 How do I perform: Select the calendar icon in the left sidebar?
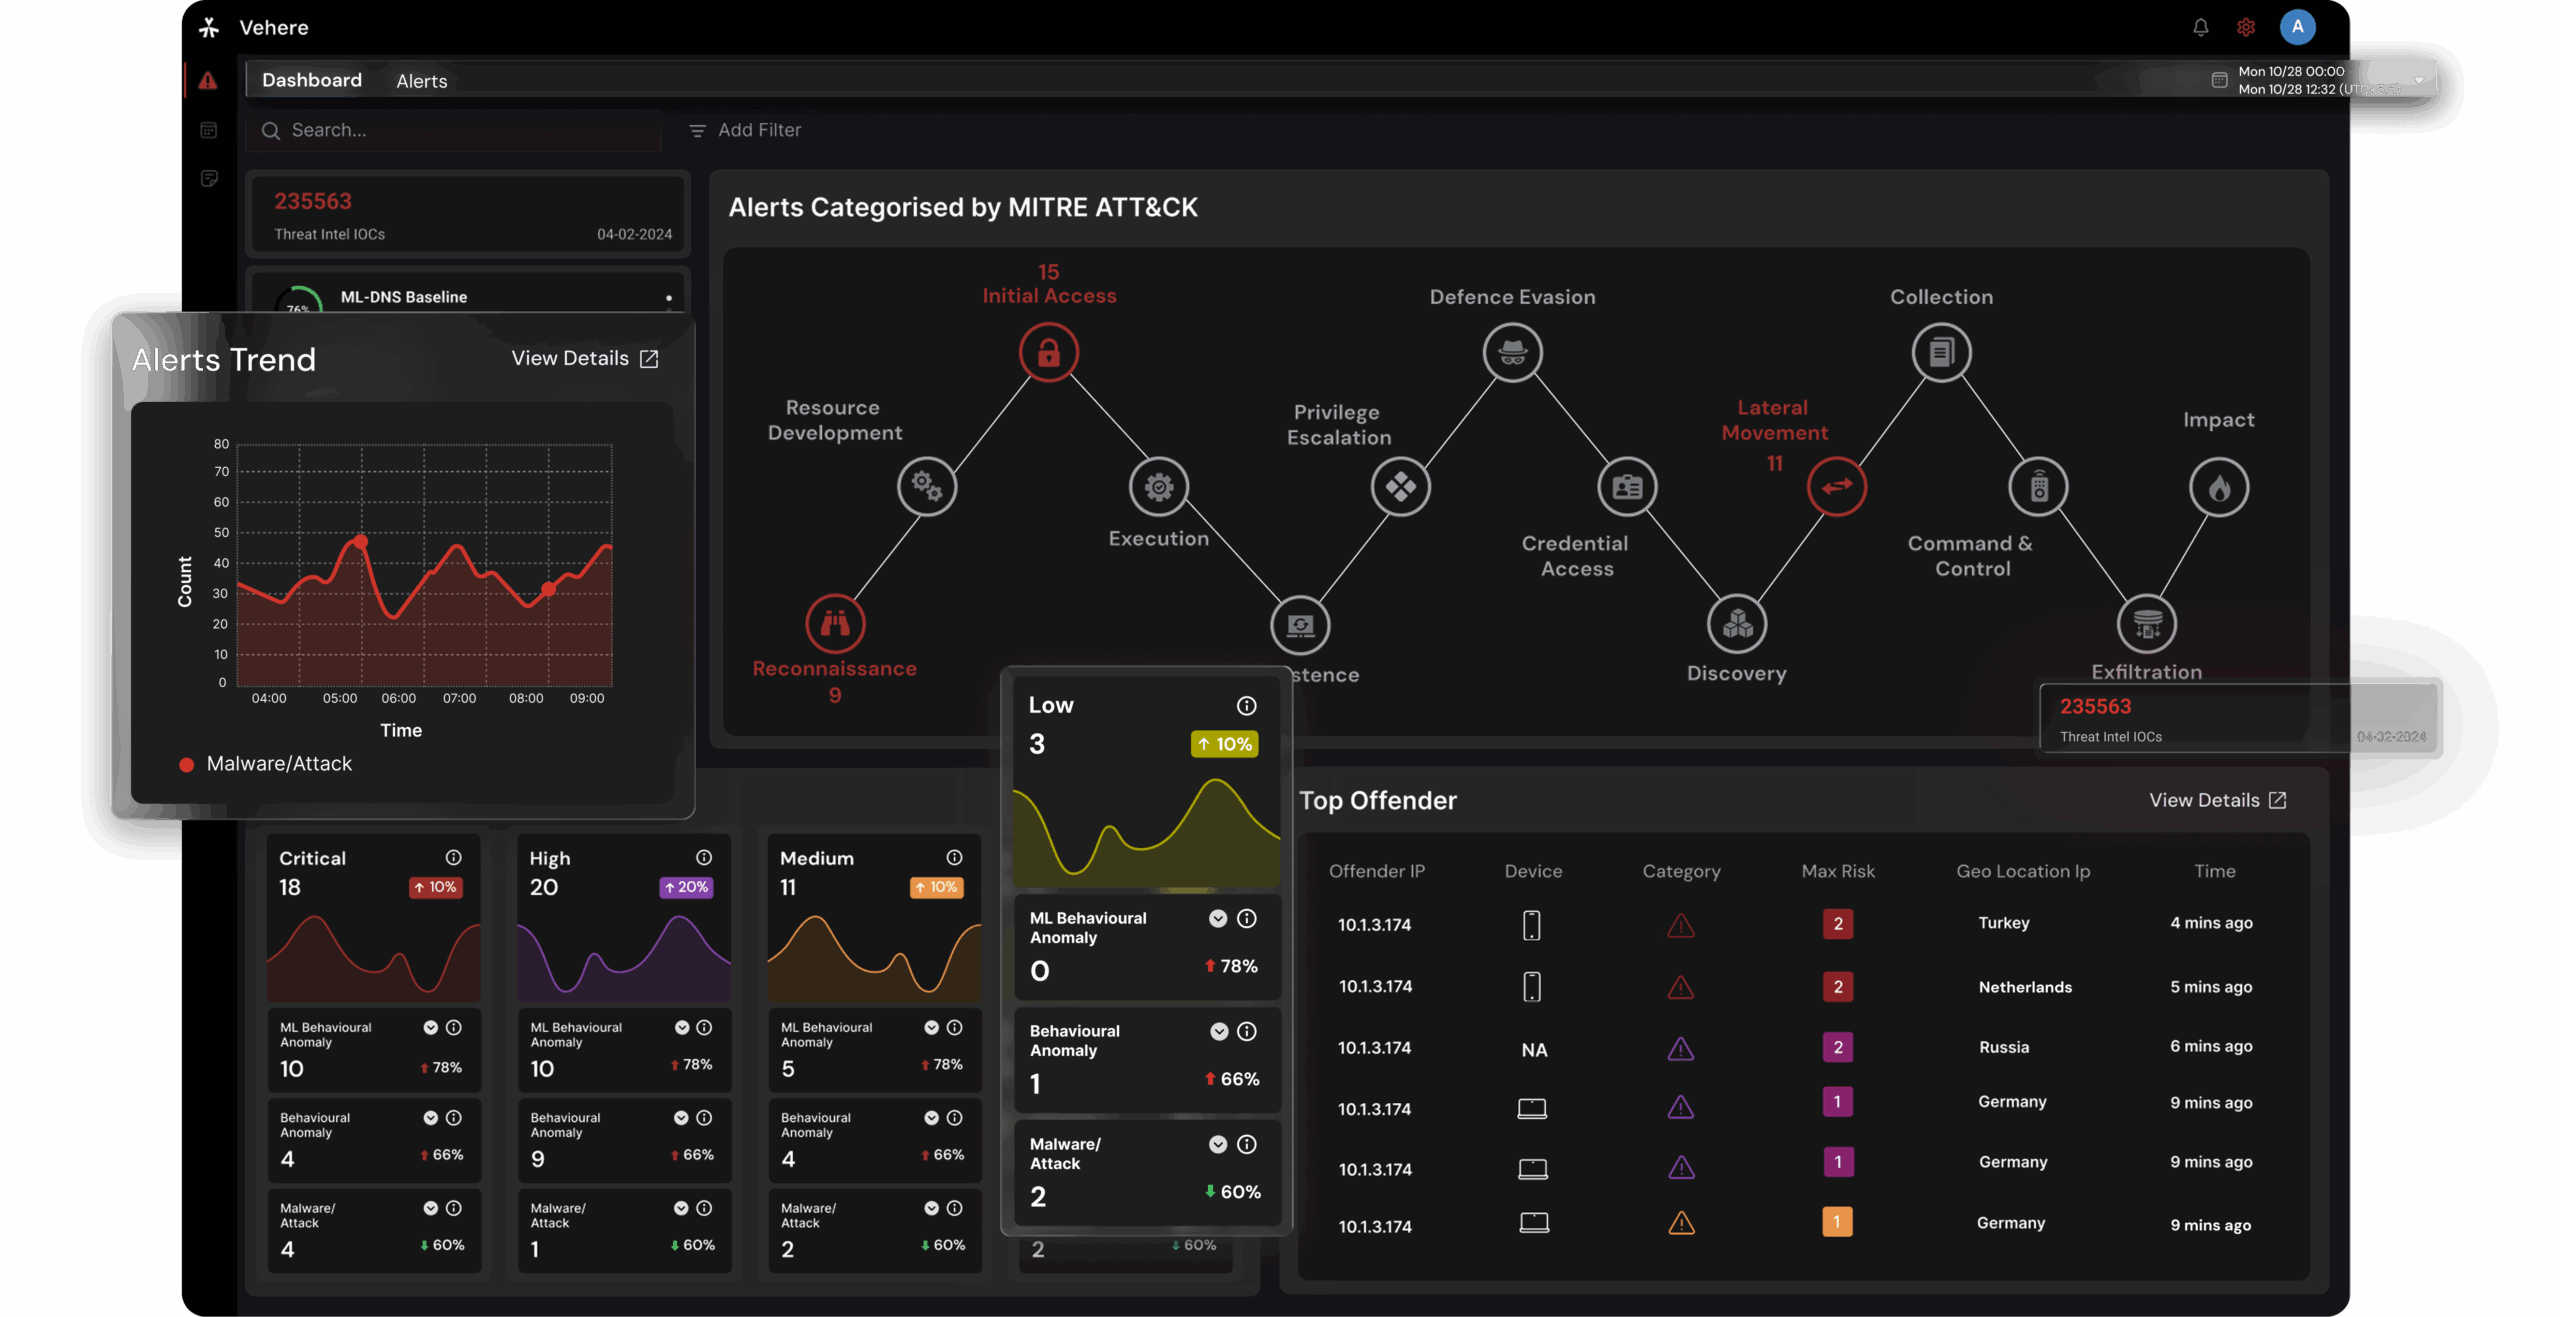pos(209,130)
